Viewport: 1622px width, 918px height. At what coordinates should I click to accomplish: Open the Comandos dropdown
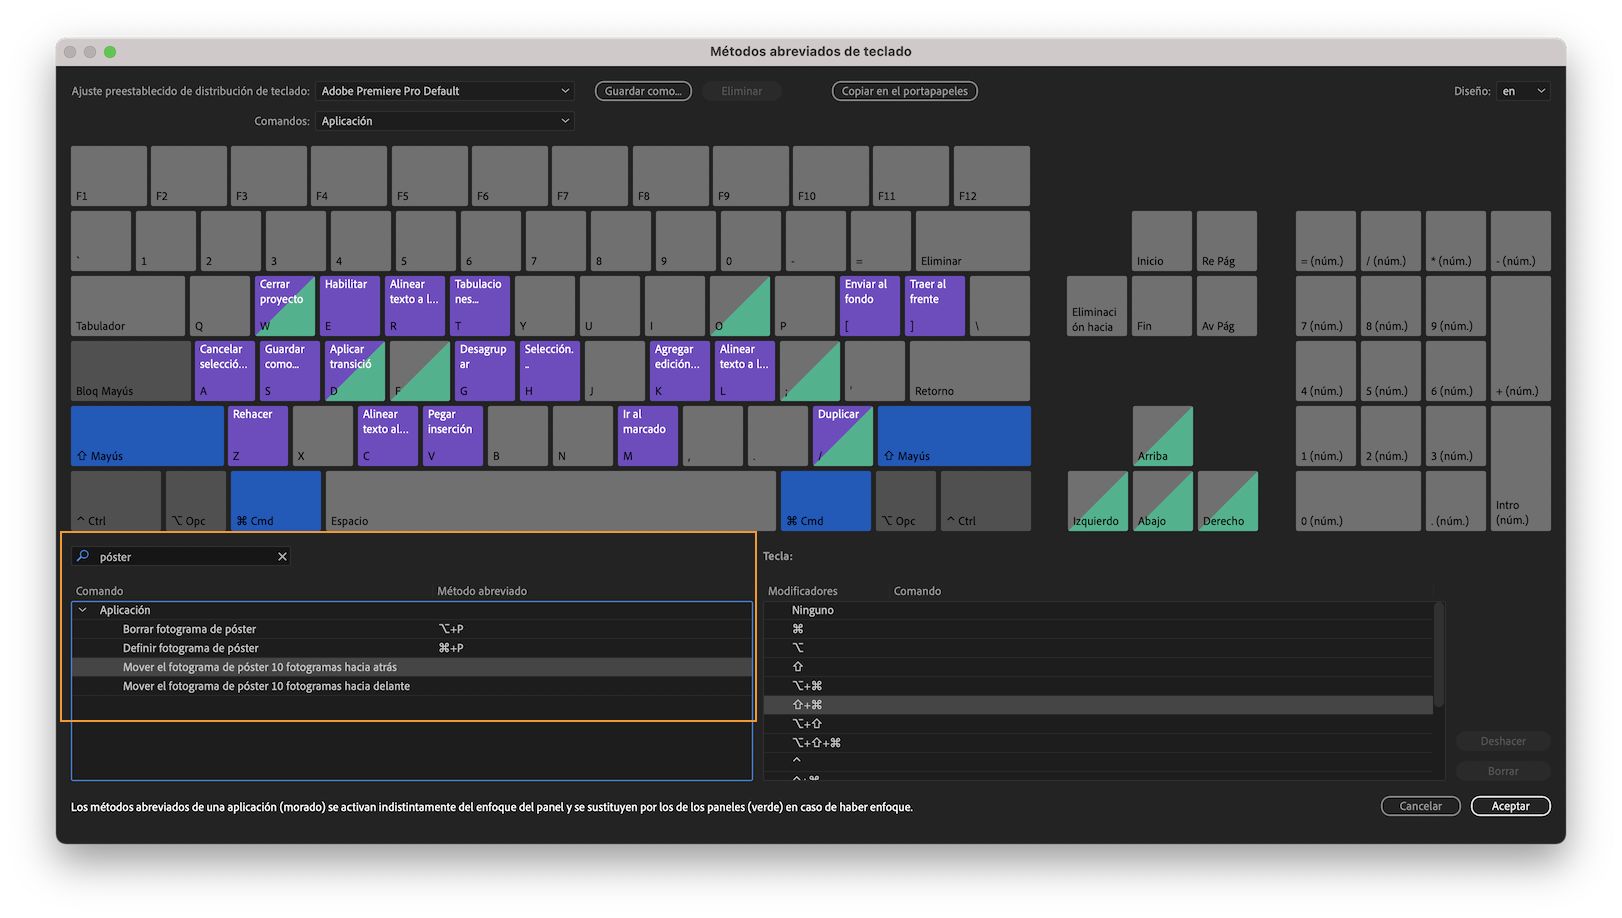[444, 120]
